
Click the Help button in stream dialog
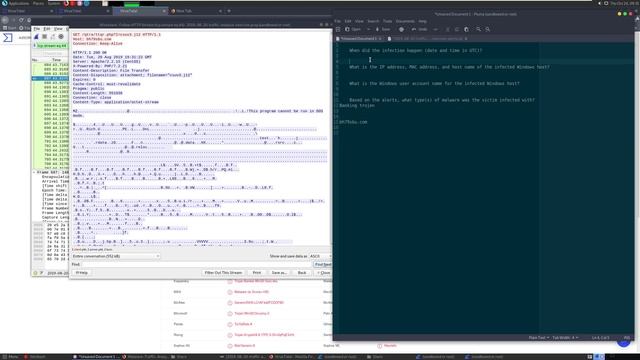click(x=82, y=273)
